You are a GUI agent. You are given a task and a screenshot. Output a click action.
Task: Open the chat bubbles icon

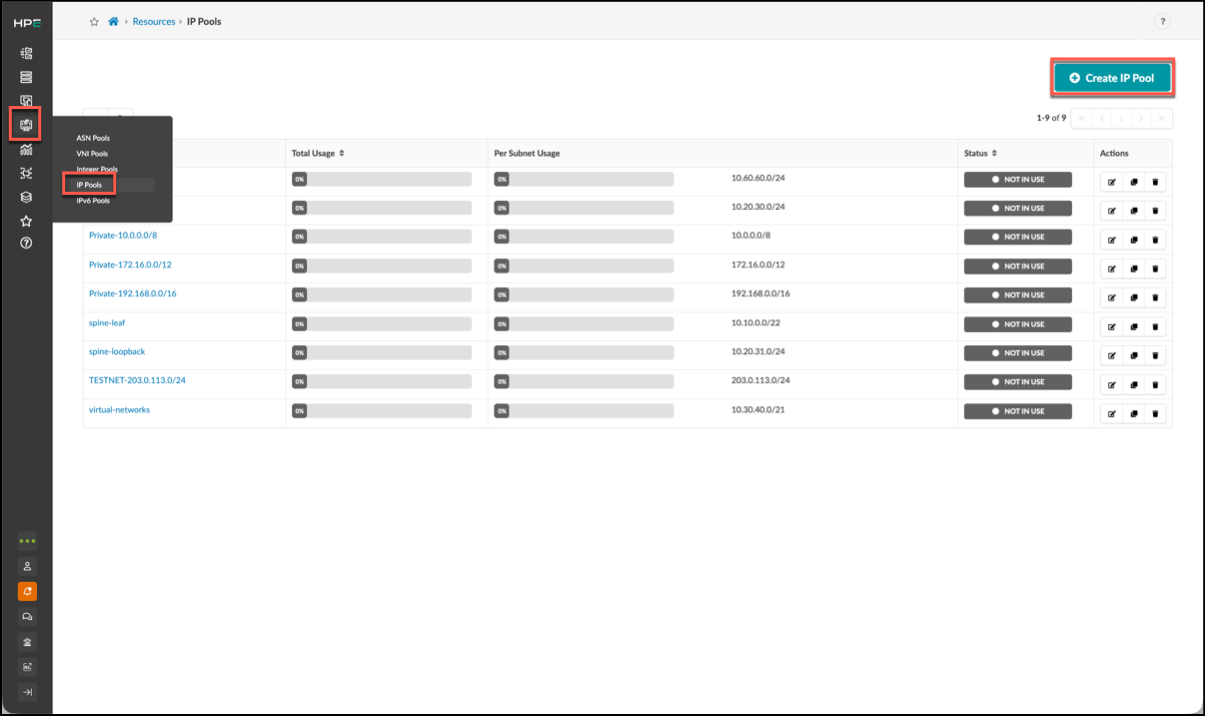click(27, 616)
